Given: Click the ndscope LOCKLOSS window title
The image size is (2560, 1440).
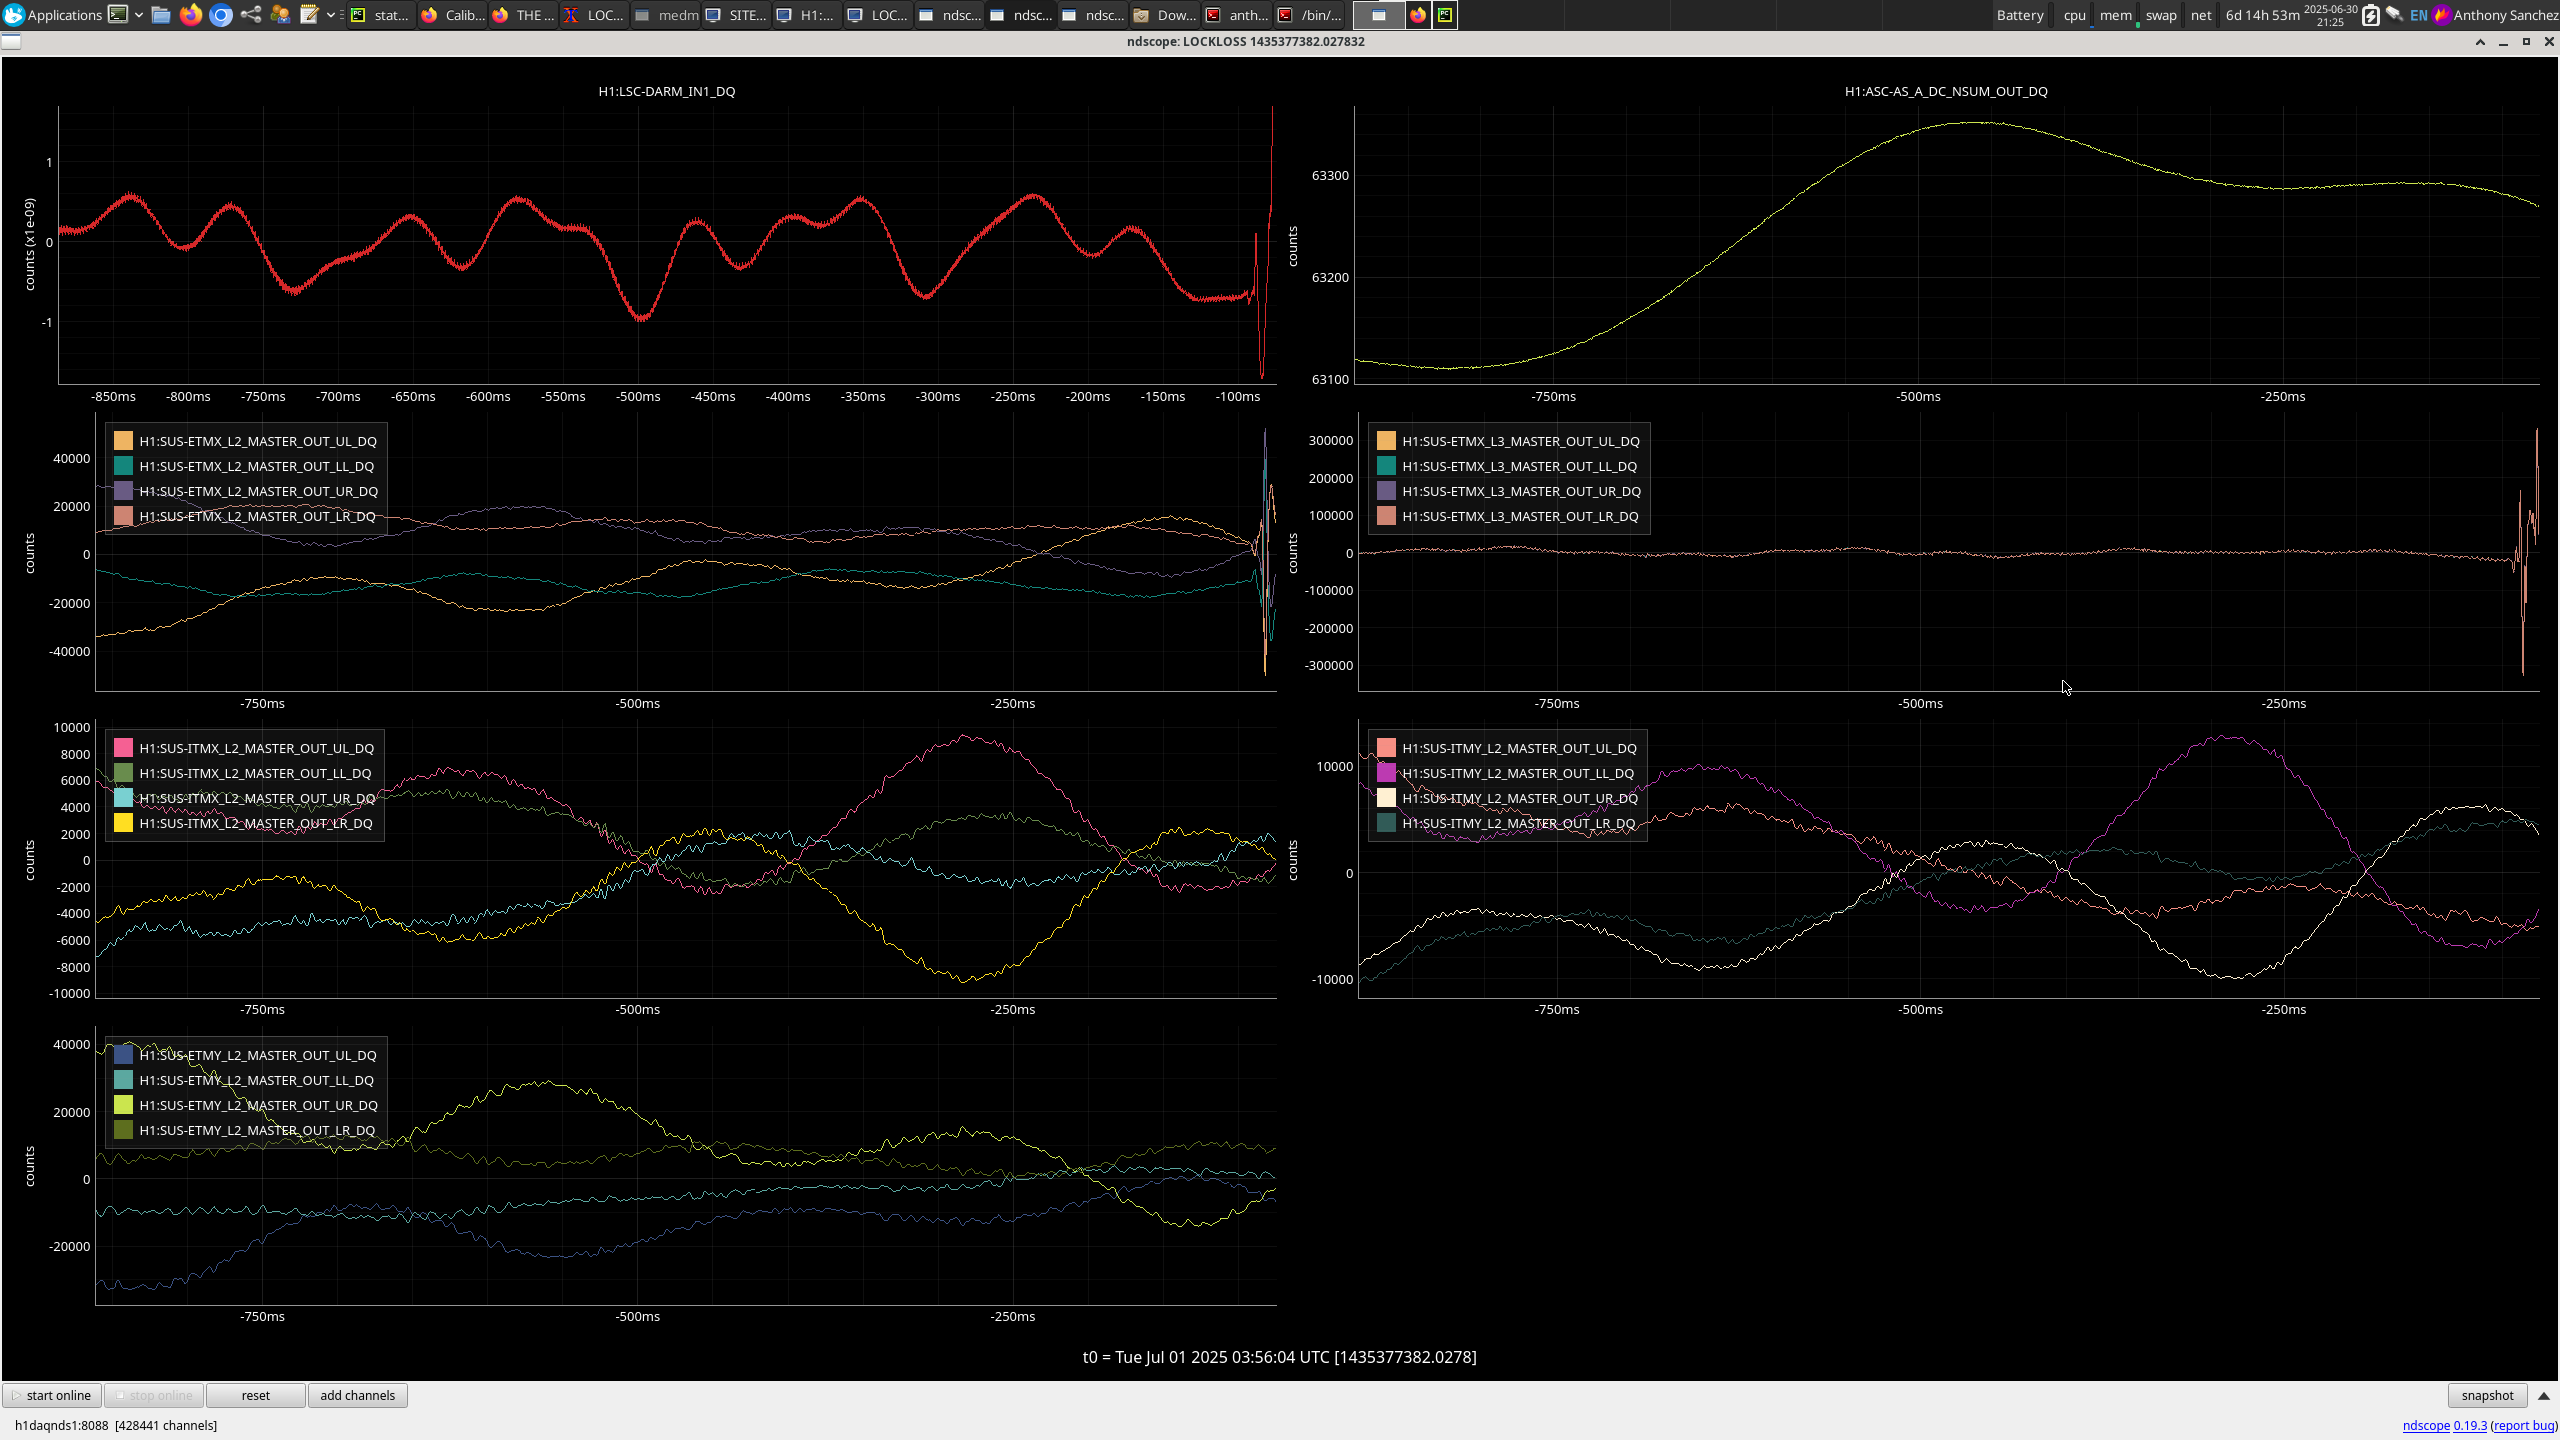Looking at the screenshot, I should coord(1245,42).
